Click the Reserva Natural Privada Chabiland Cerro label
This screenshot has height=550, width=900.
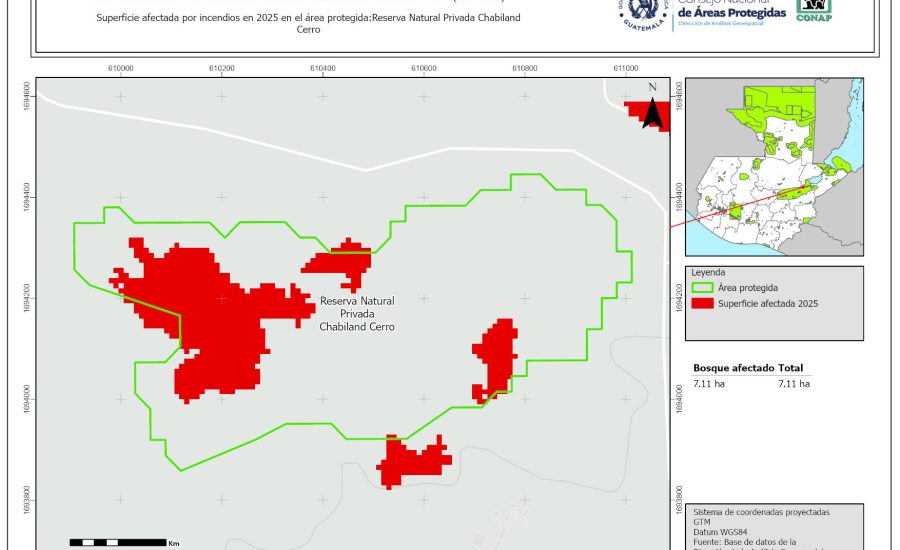[x=357, y=313]
